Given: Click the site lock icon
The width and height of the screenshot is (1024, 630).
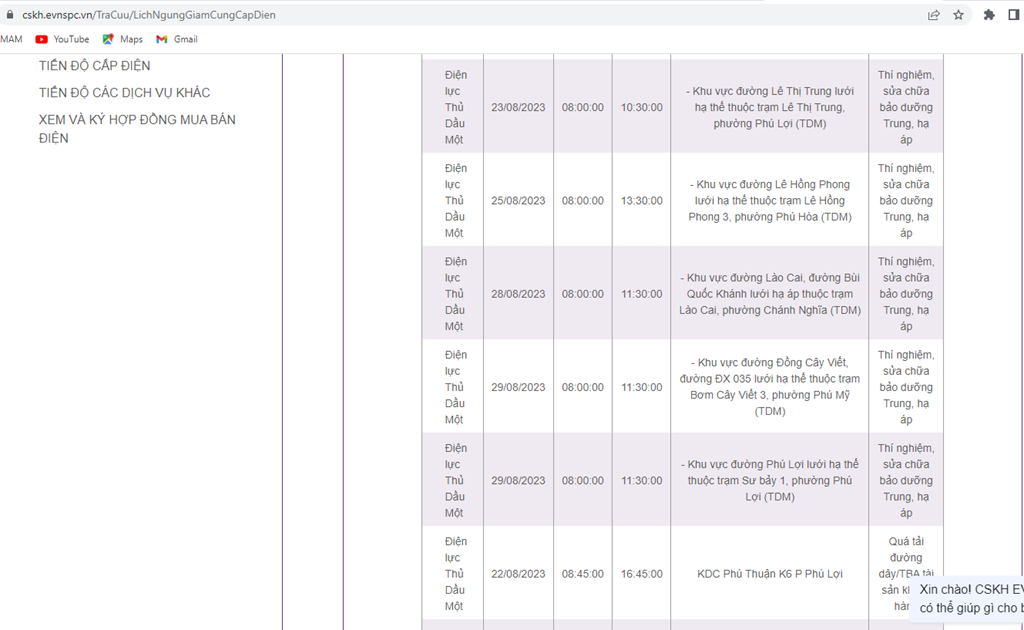Looking at the screenshot, I should click(9, 14).
